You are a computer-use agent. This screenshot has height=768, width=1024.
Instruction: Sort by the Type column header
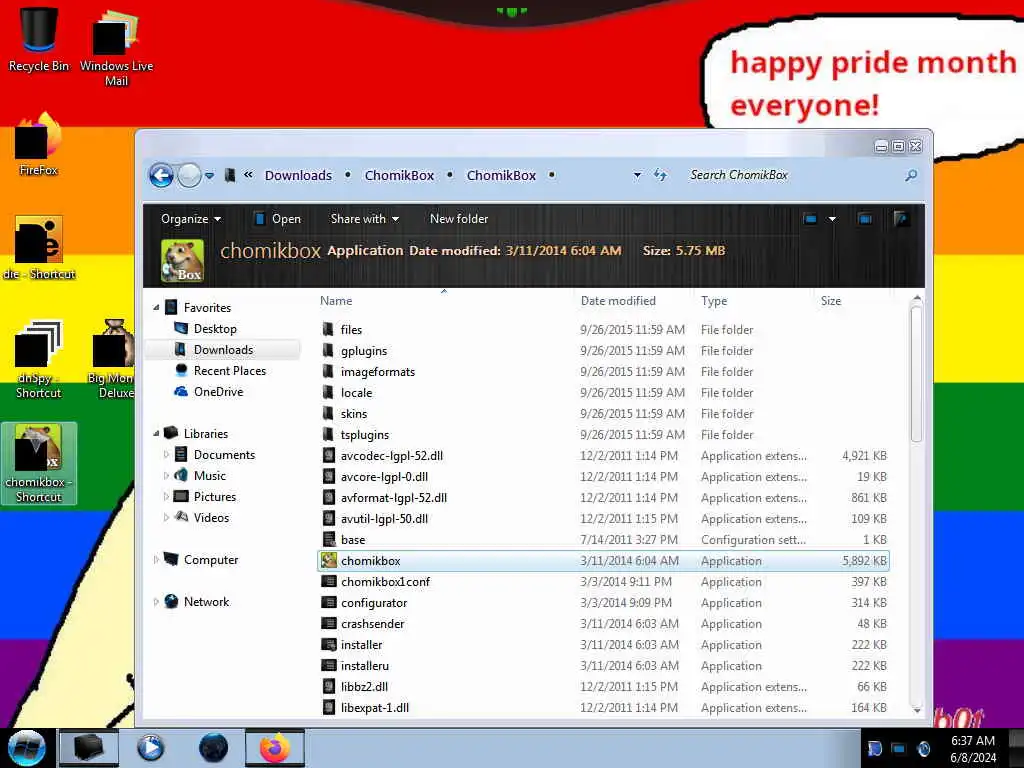pos(714,300)
